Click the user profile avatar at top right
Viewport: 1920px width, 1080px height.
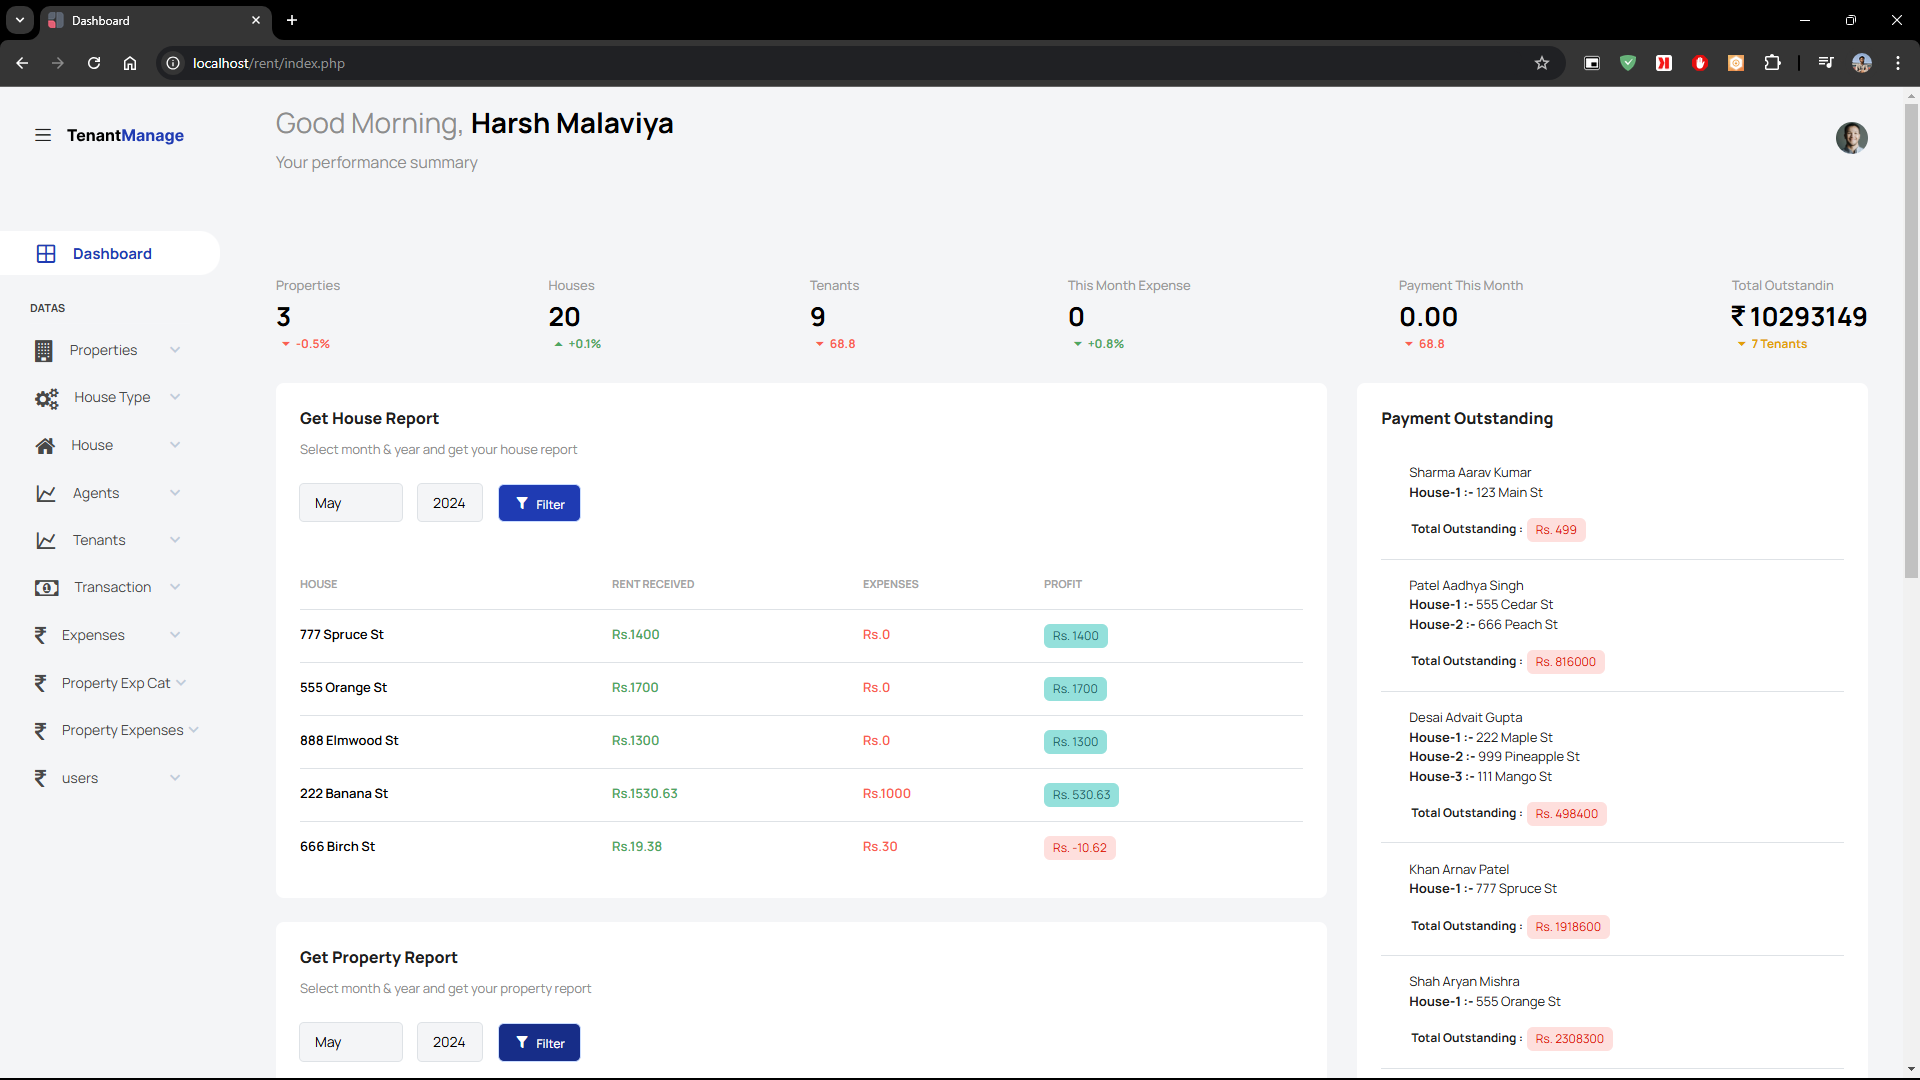coord(1851,138)
